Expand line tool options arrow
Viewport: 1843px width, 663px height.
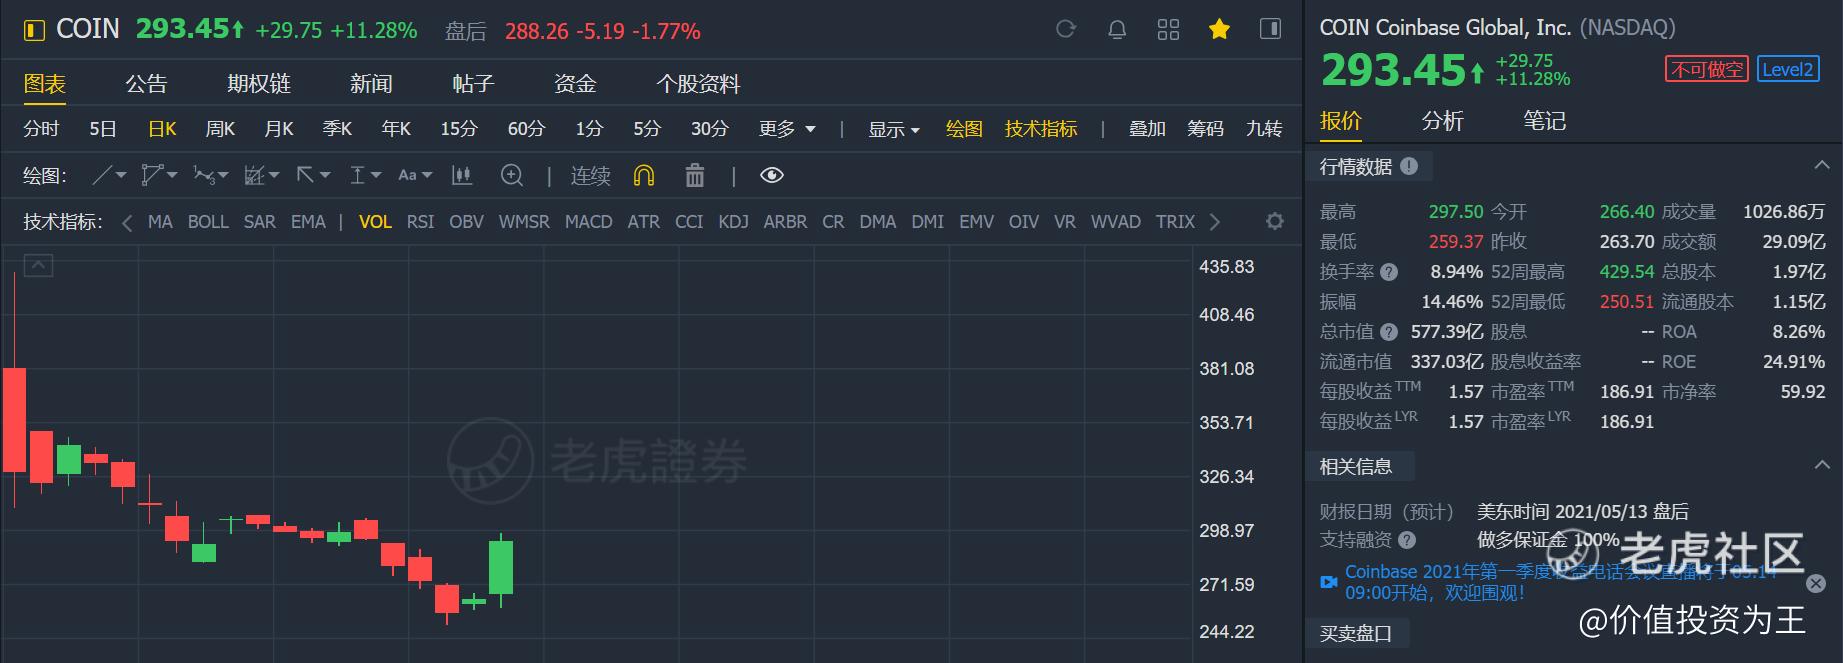tap(121, 176)
